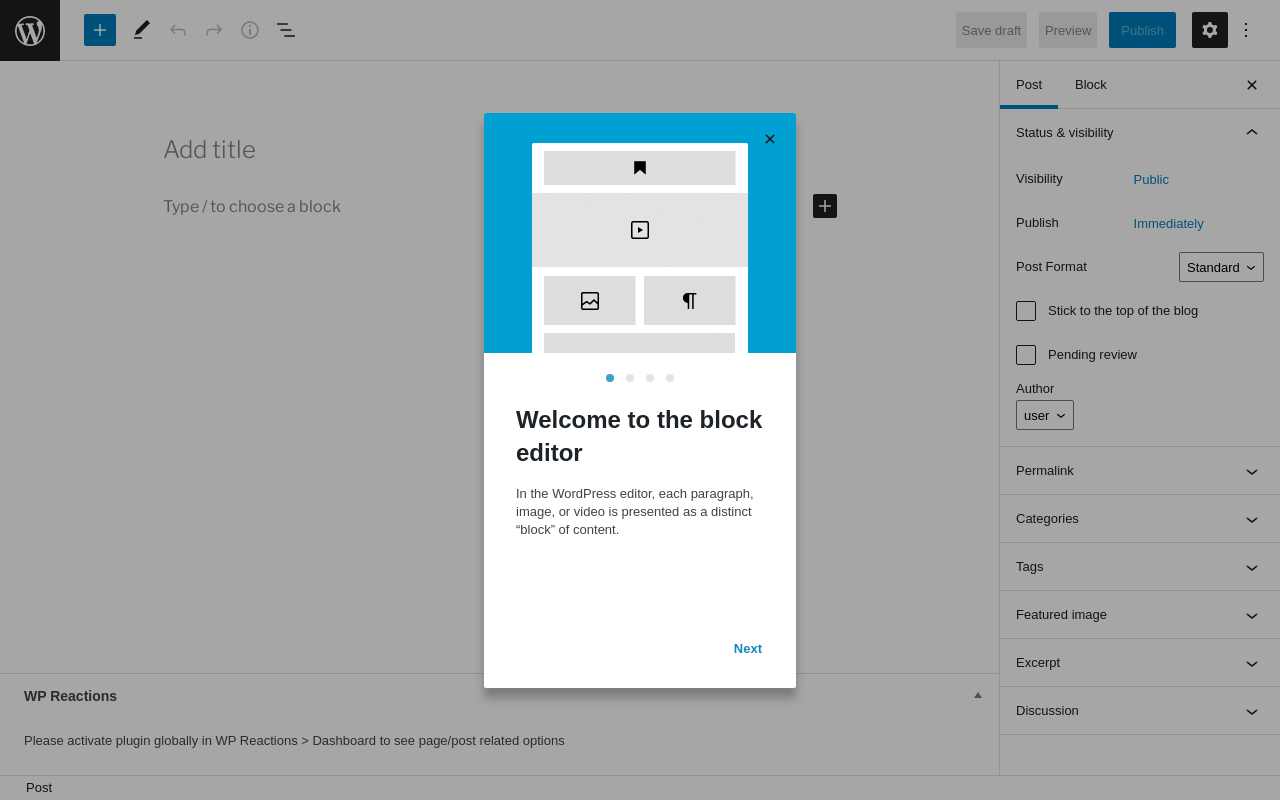Viewport: 1280px width, 800px height.
Task: Expand the Featured image panel
Action: tap(1139, 615)
